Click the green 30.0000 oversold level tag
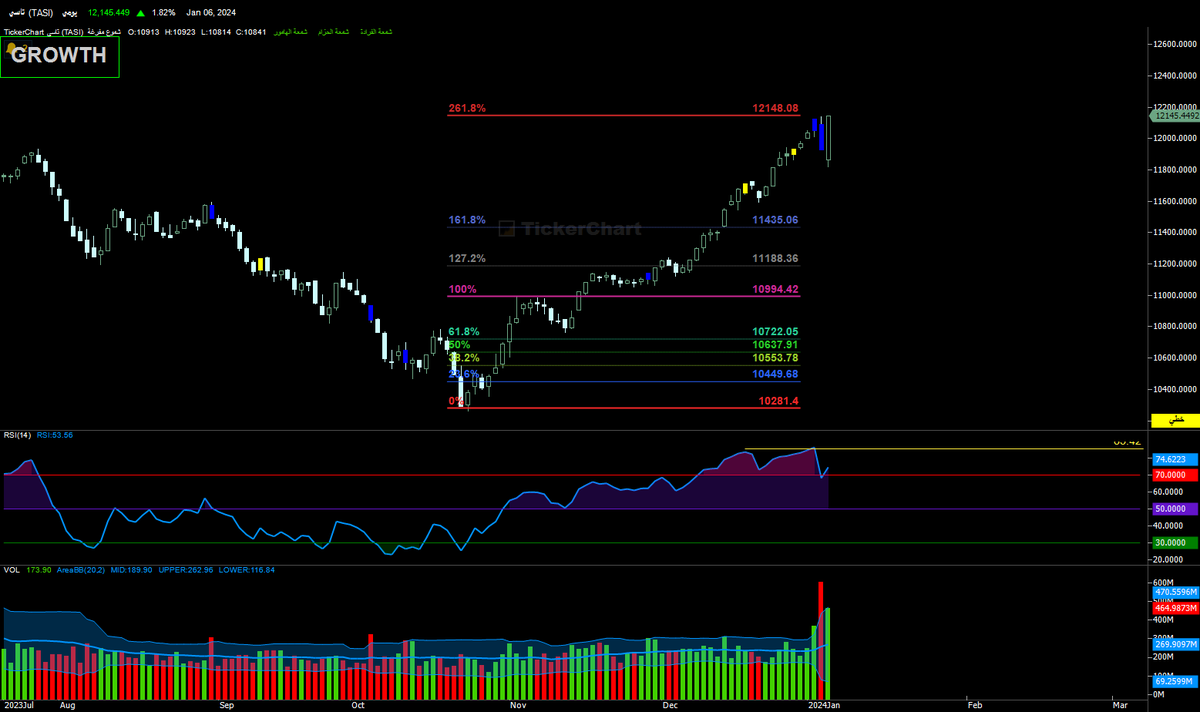1200x712 pixels. pyautogui.click(x=1174, y=543)
